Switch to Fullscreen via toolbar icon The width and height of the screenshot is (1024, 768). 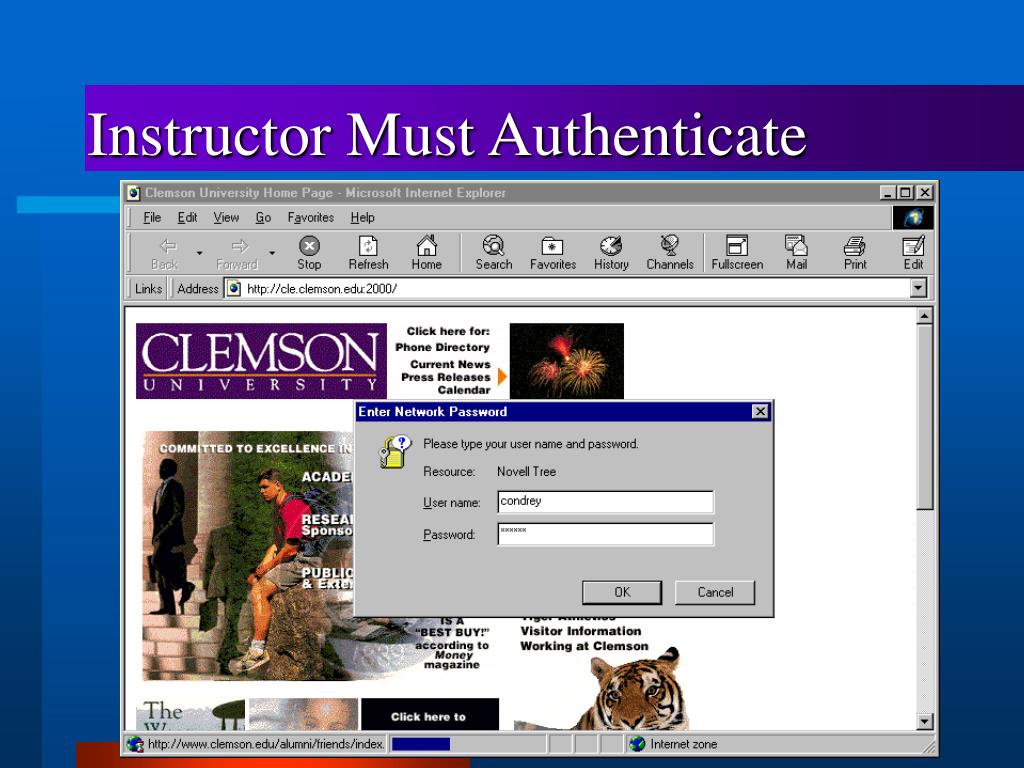click(x=737, y=246)
